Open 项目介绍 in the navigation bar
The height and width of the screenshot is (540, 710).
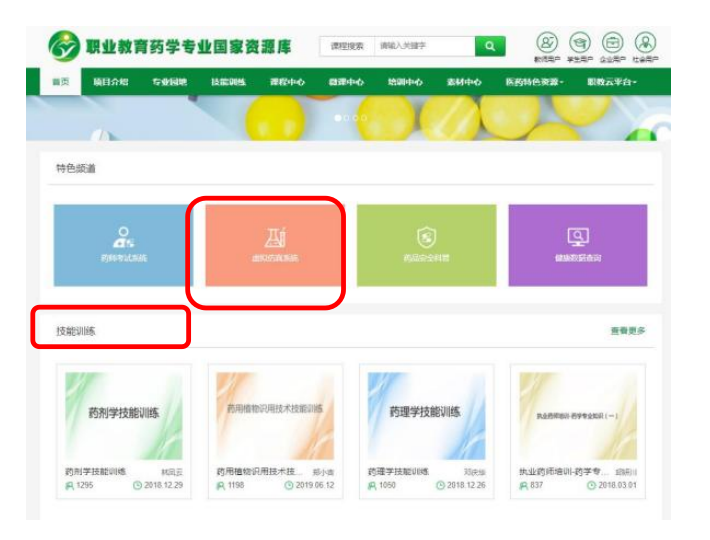[x=110, y=82]
